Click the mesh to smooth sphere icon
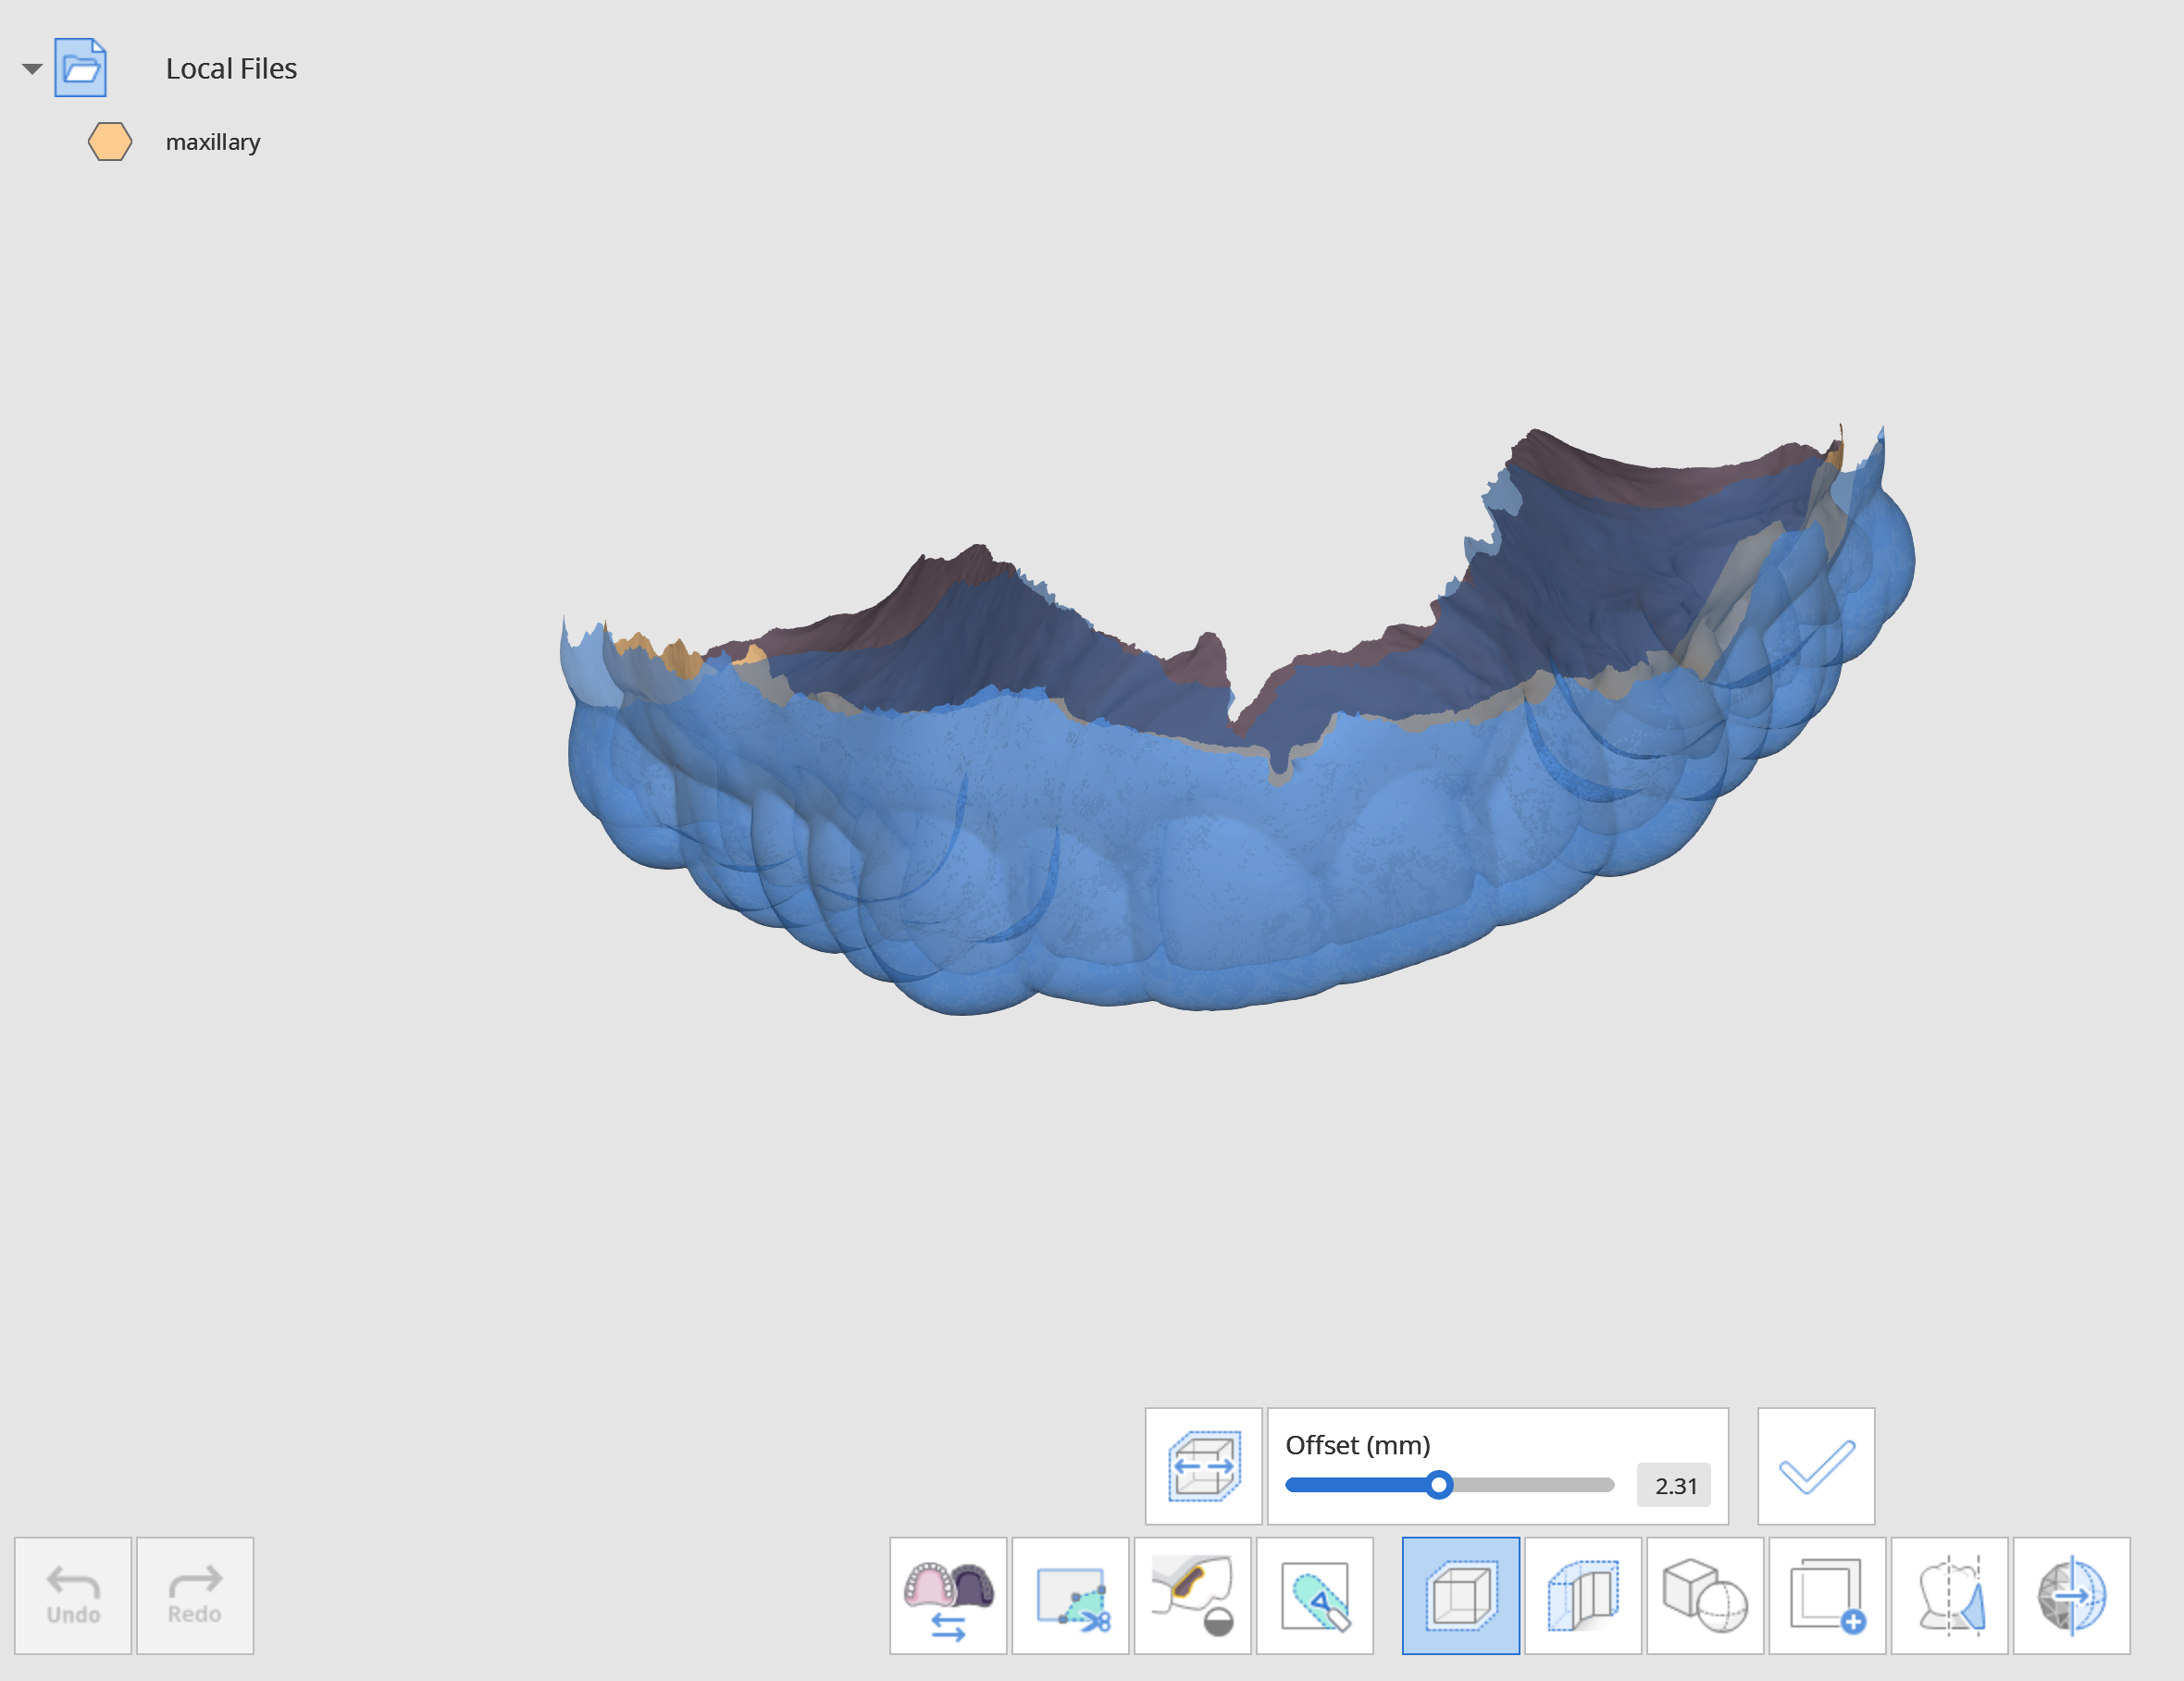The height and width of the screenshot is (1681, 2184). point(2071,1596)
